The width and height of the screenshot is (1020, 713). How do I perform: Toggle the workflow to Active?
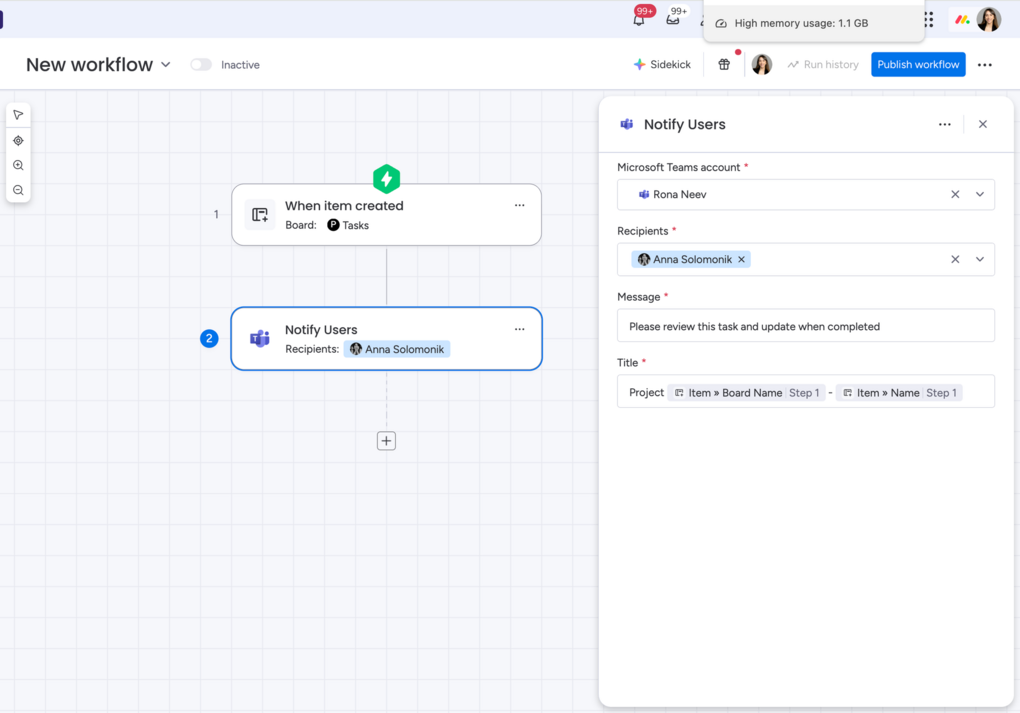[200, 63]
